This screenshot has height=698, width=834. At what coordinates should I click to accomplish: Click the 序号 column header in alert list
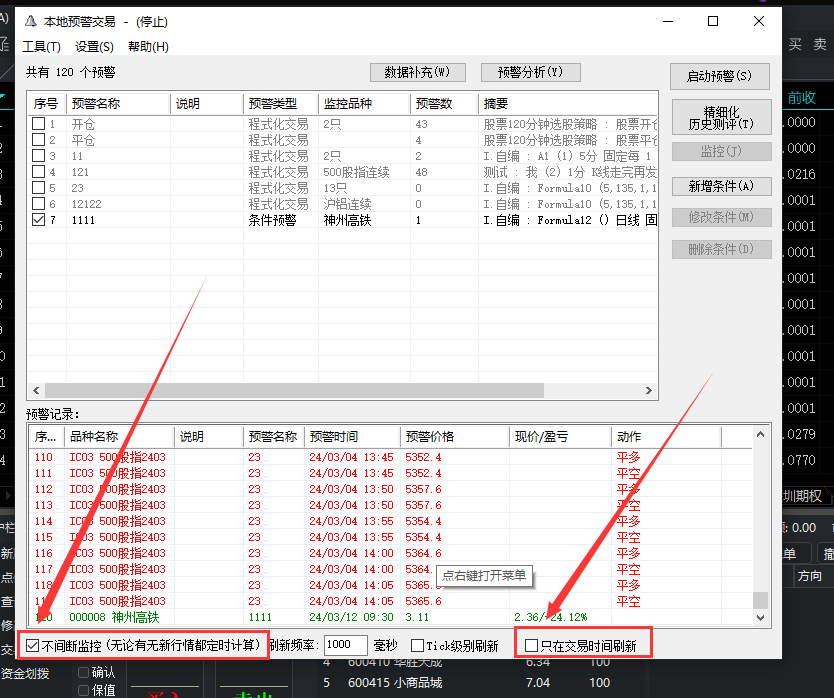pyautogui.click(x=46, y=104)
